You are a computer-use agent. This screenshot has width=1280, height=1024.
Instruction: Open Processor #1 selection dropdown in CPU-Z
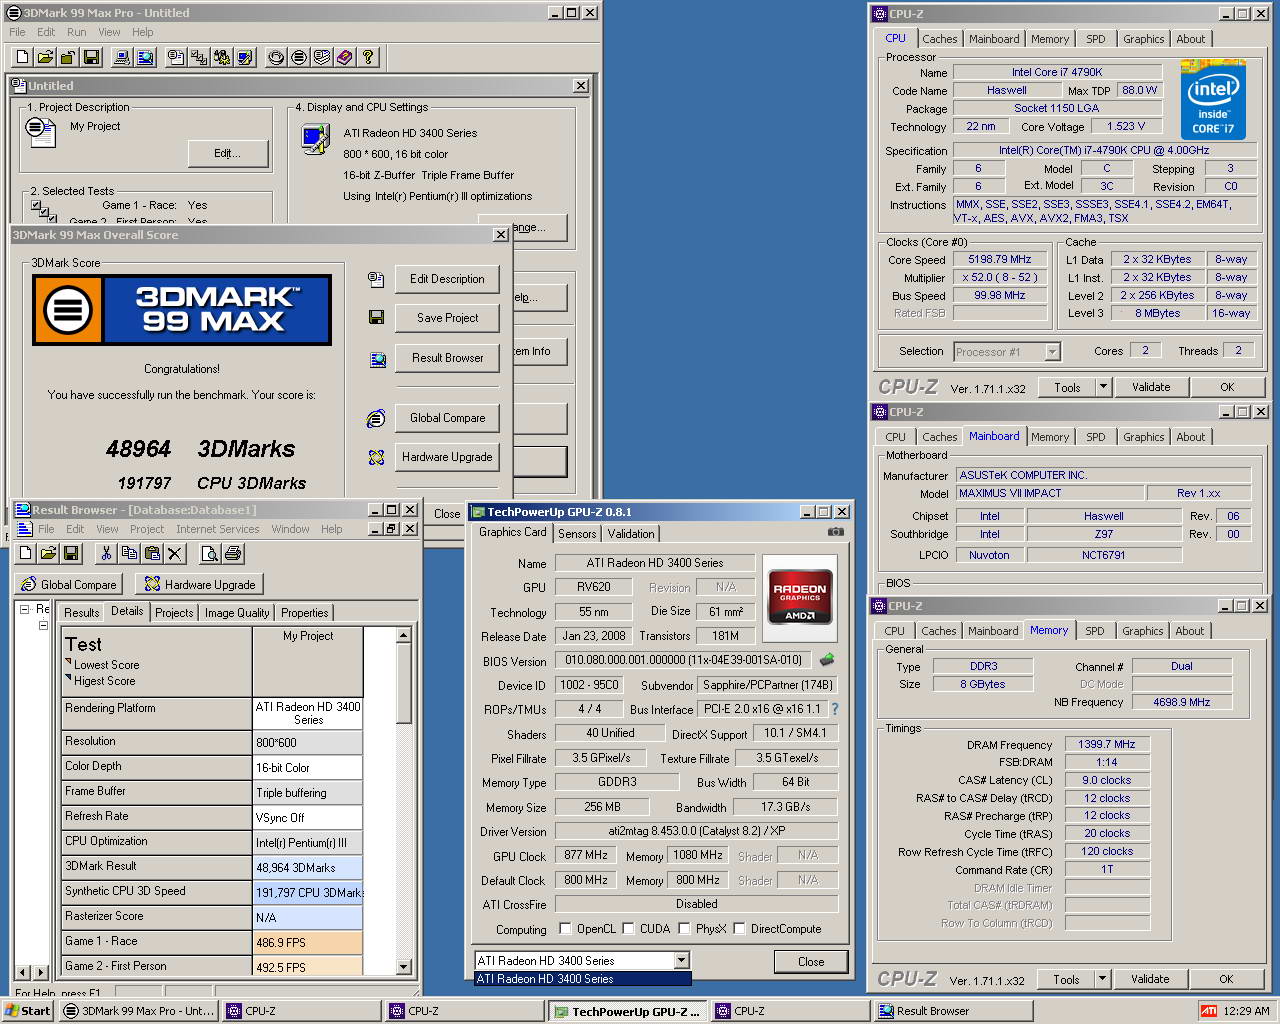[1052, 352]
